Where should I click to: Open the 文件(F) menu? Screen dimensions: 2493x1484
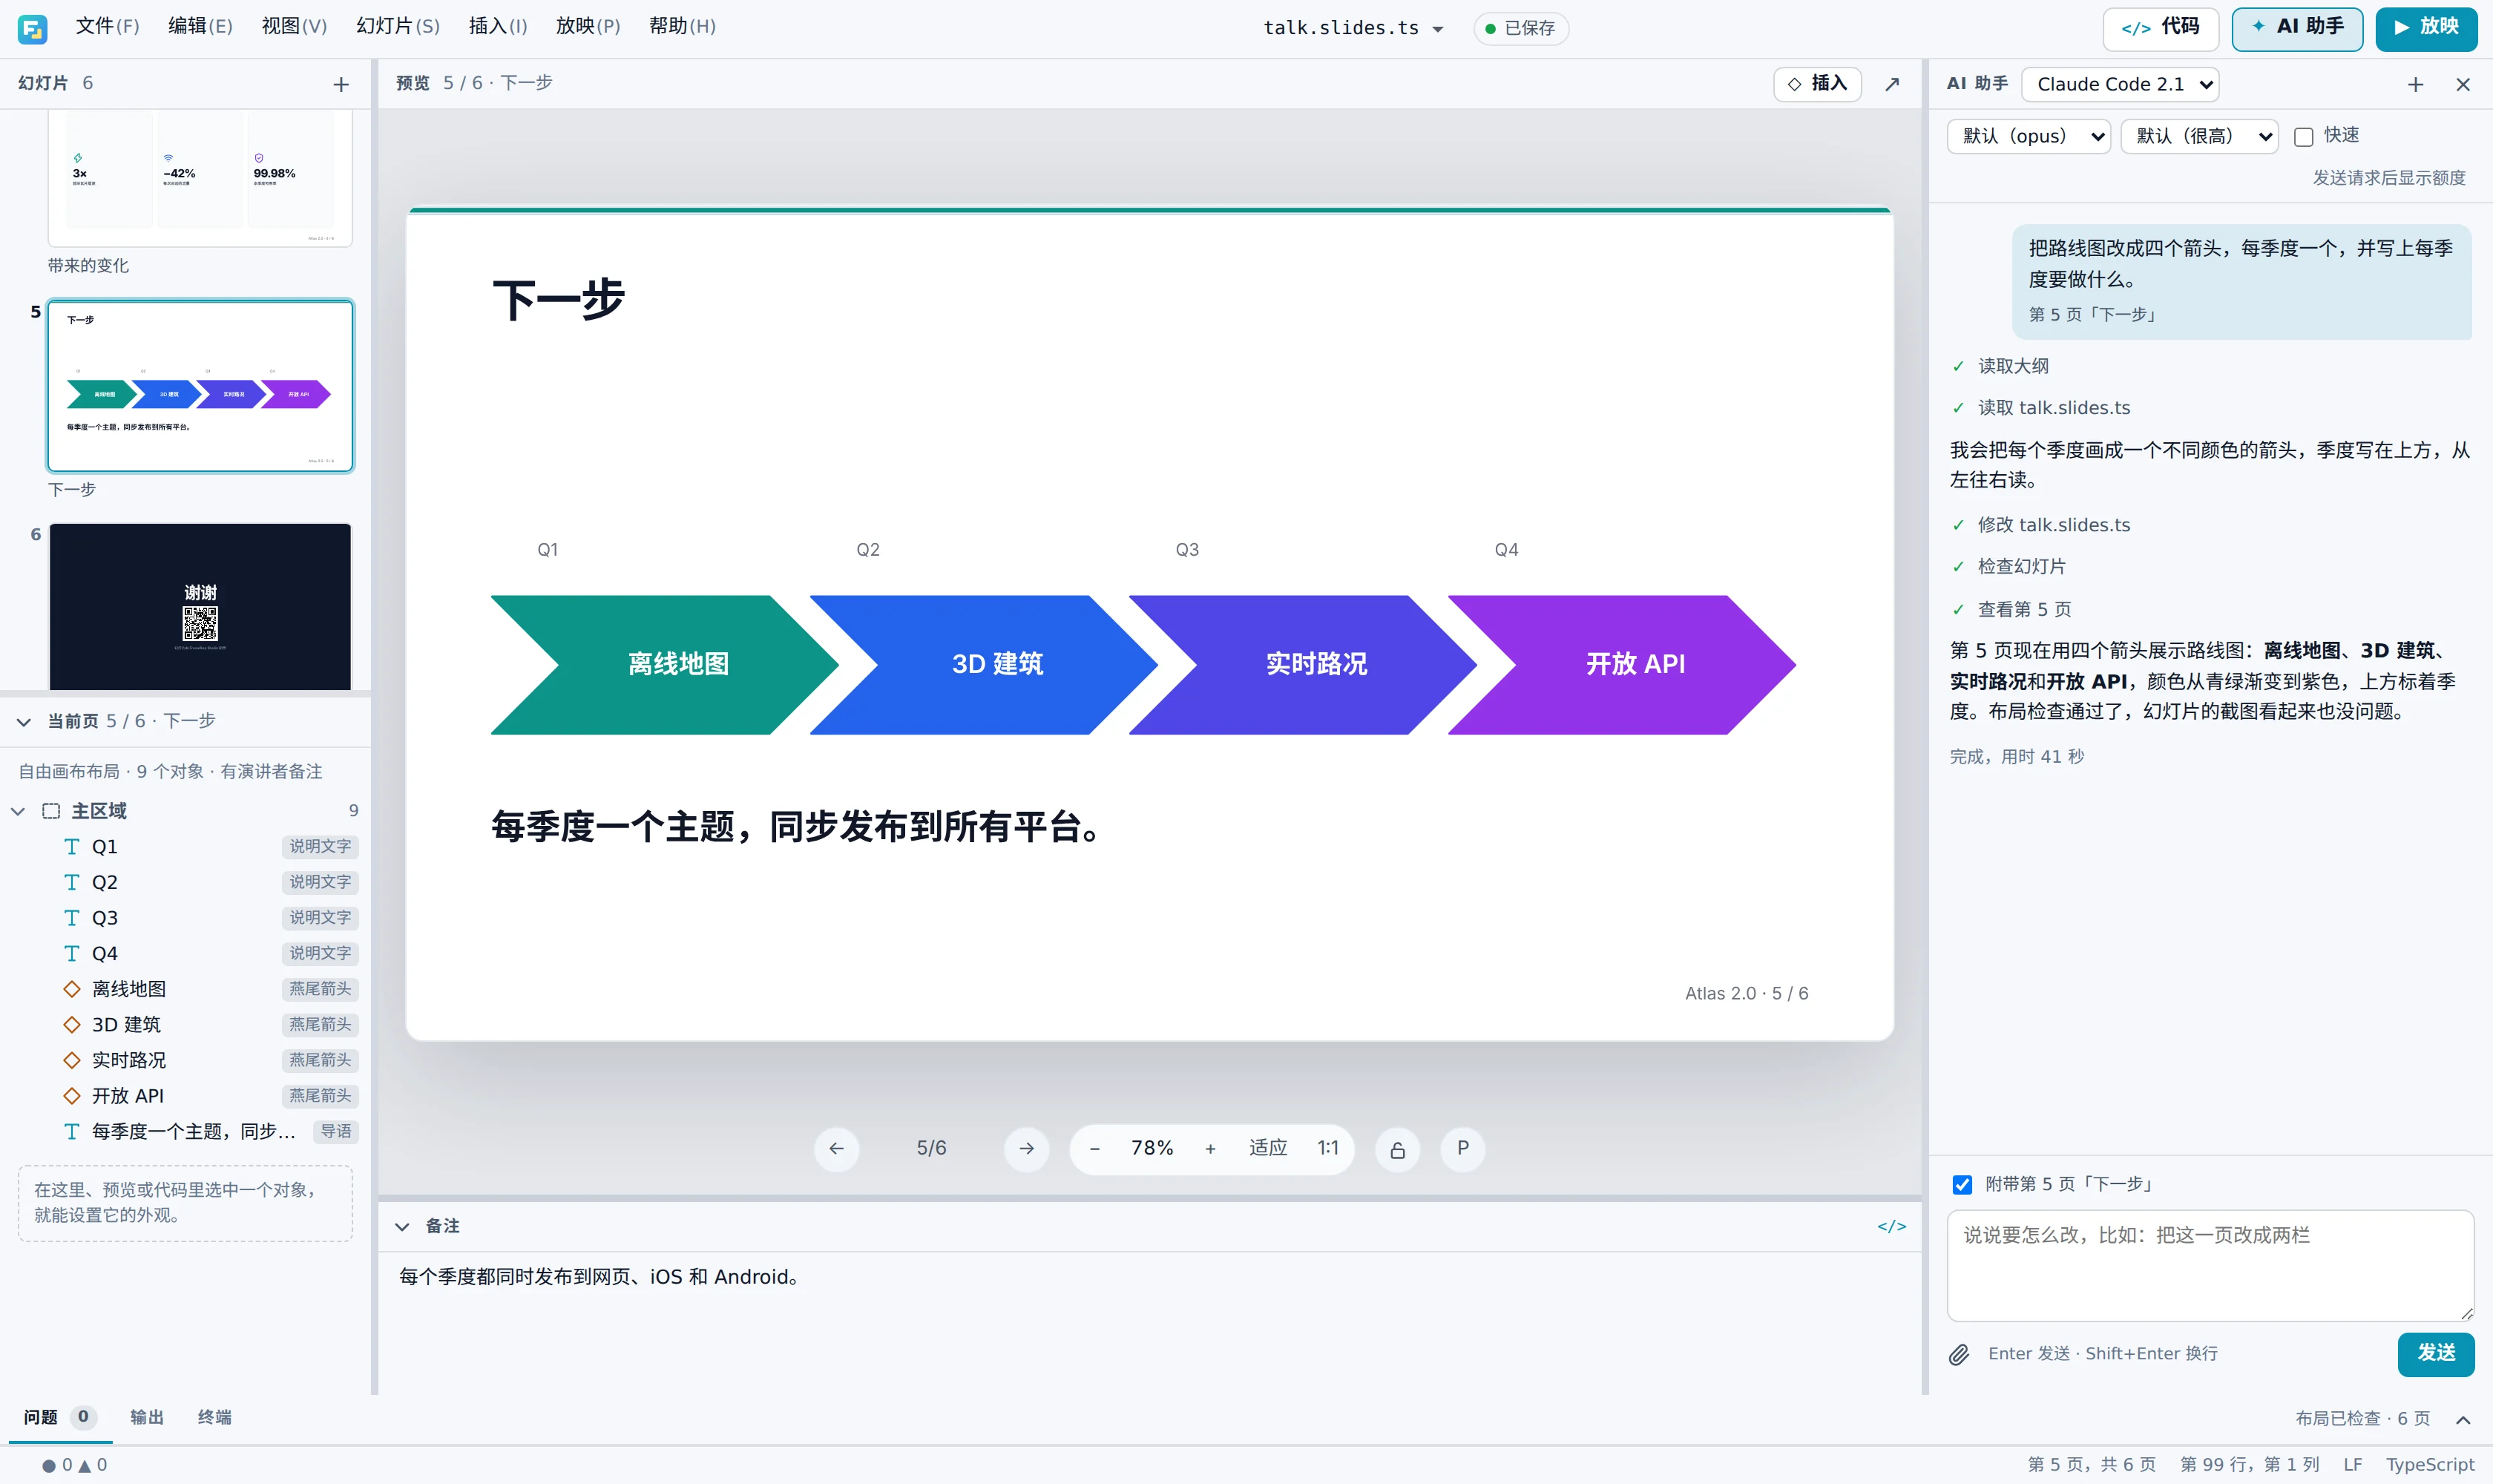click(107, 27)
